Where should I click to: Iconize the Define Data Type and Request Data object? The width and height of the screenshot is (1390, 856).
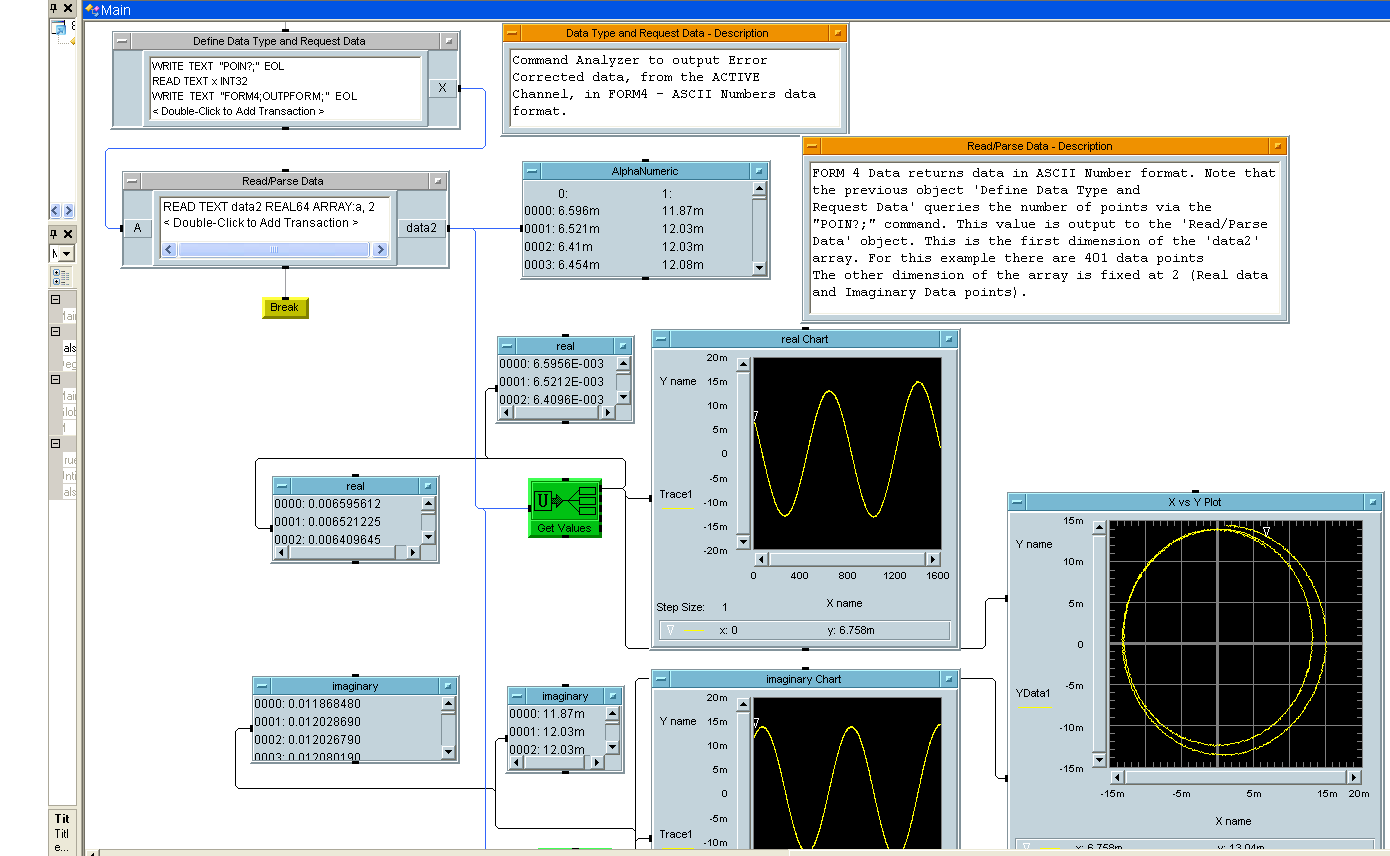click(449, 42)
